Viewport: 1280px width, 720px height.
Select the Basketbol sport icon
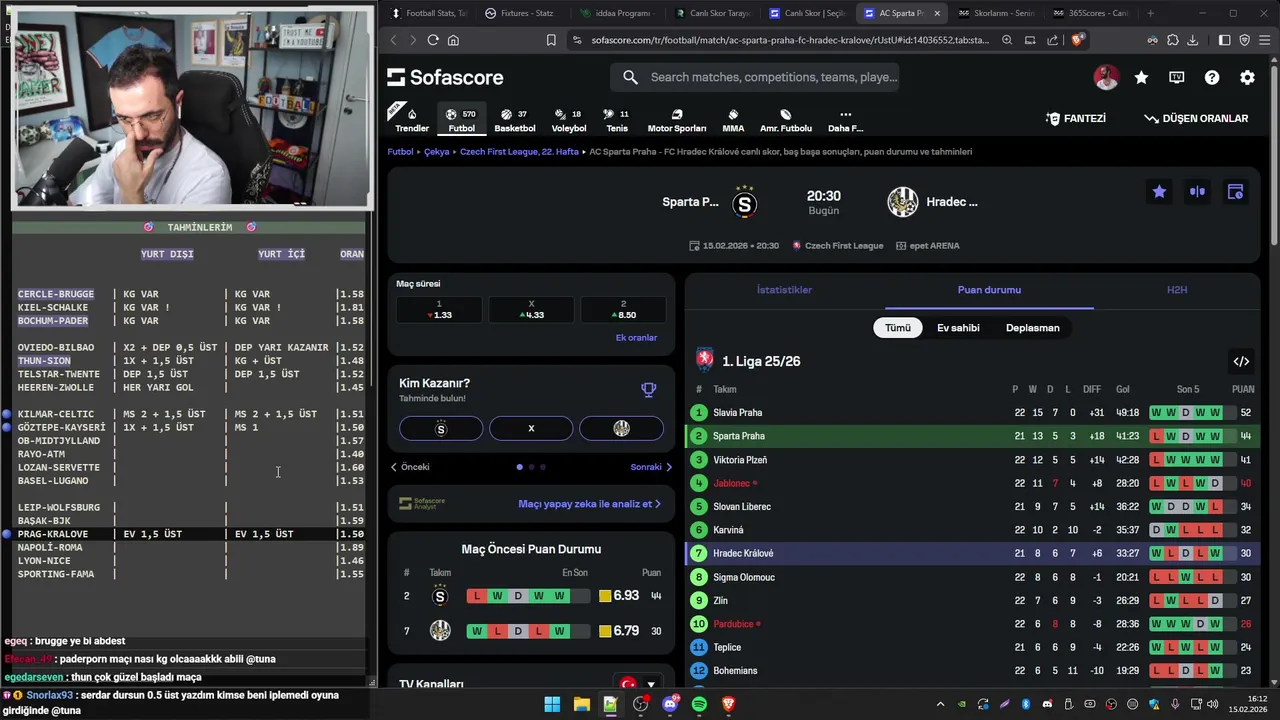click(x=515, y=120)
